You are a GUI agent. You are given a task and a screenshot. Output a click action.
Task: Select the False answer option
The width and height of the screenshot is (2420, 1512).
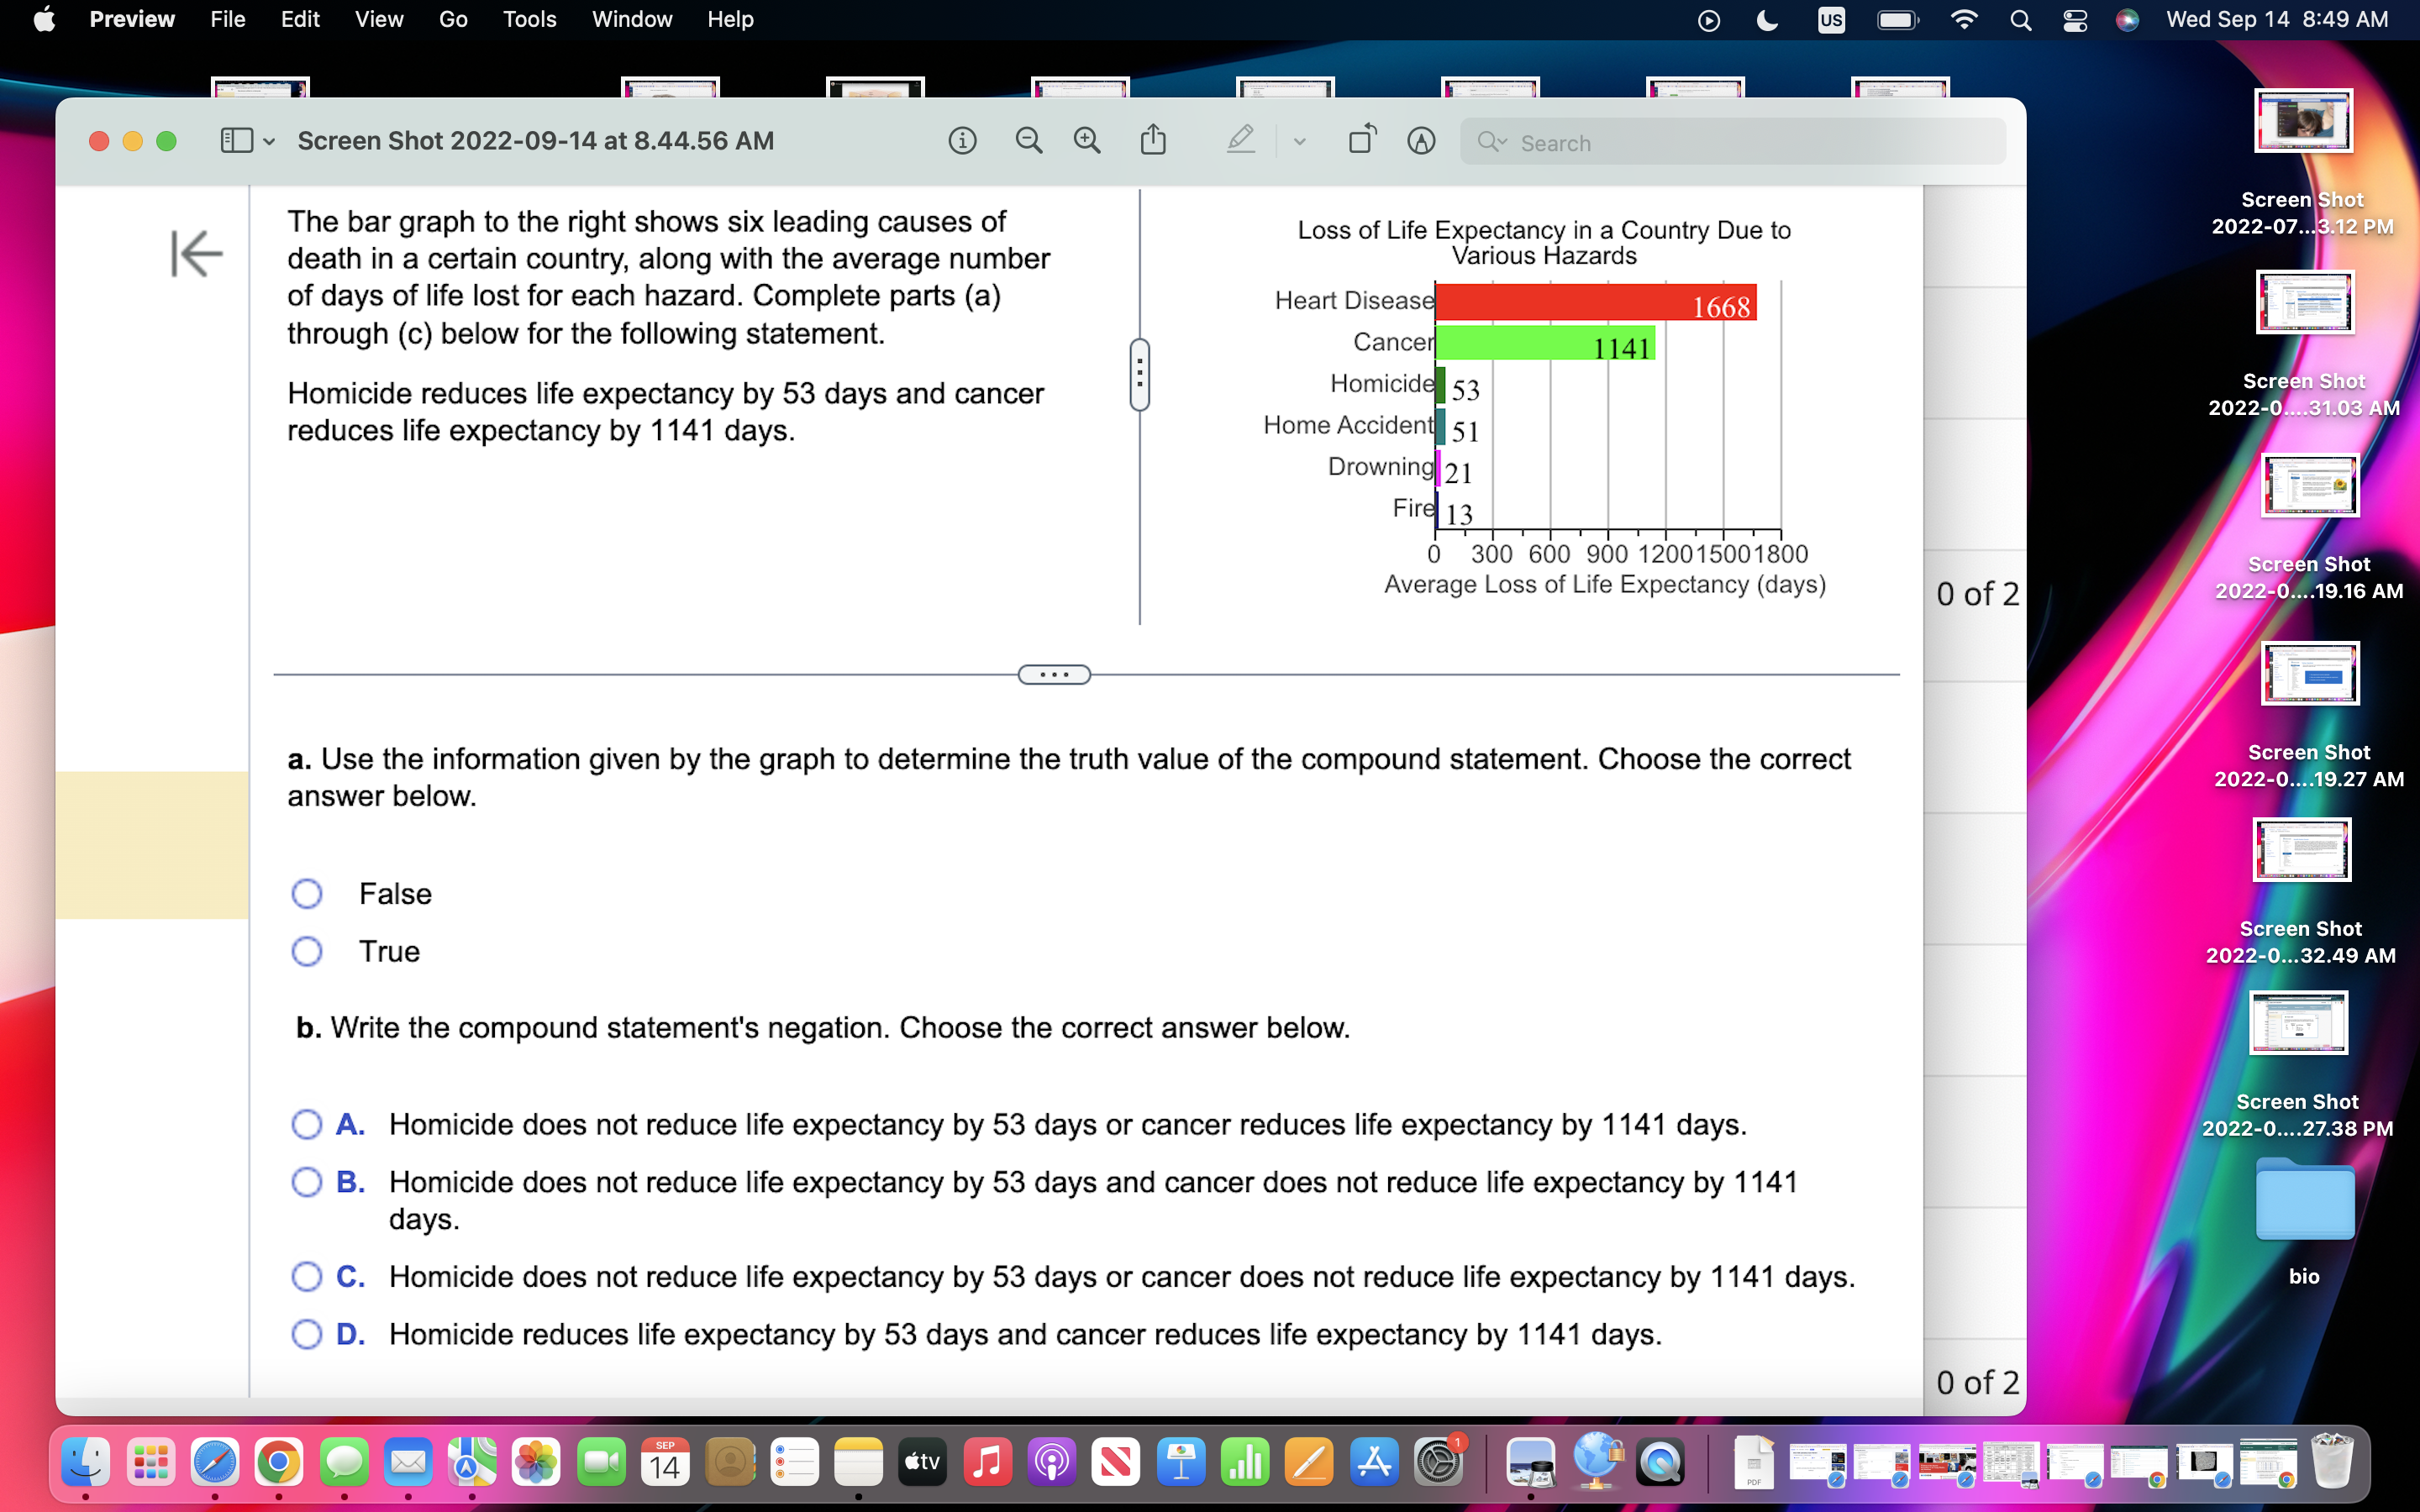[x=307, y=893]
